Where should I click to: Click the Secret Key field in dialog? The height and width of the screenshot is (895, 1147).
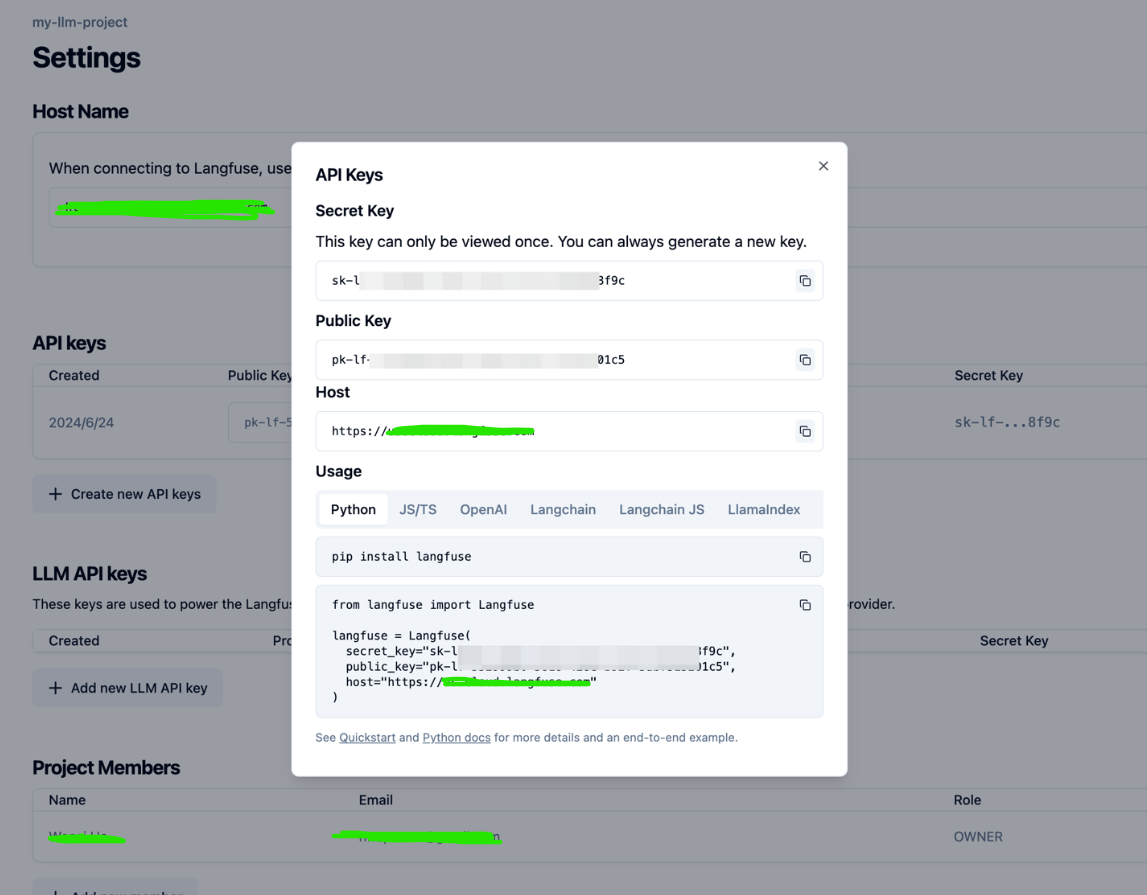click(x=569, y=281)
